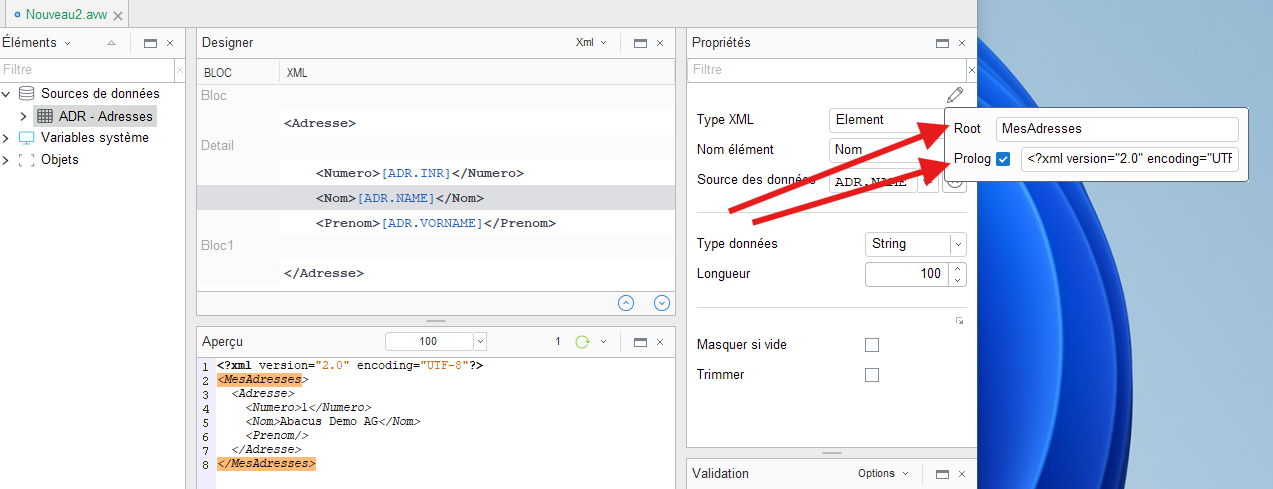Select the Objets tree item
Image resolution: width=1273 pixels, height=489 pixels.
coord(60,160)
